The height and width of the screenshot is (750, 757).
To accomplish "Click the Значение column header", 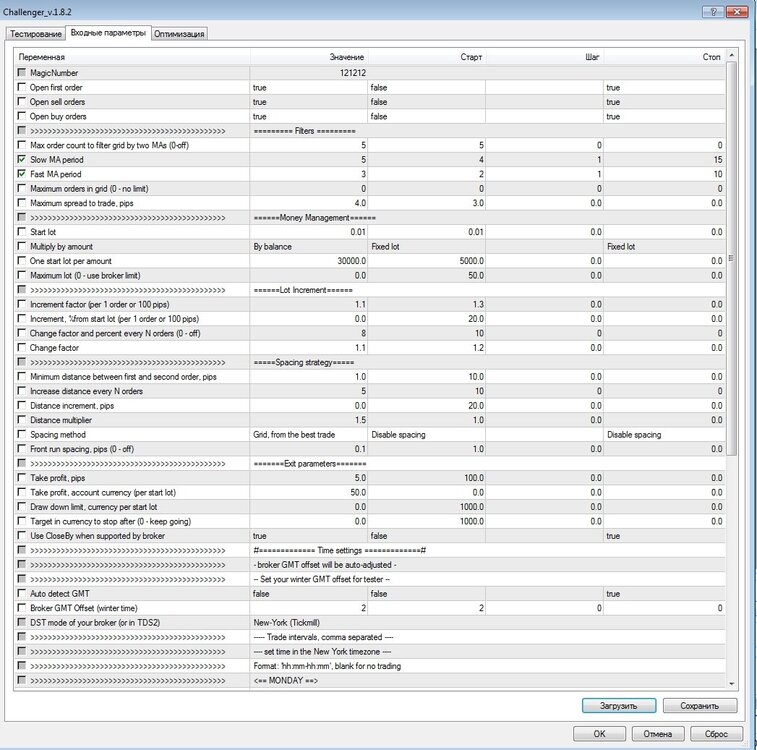I will tap(308, 57).
